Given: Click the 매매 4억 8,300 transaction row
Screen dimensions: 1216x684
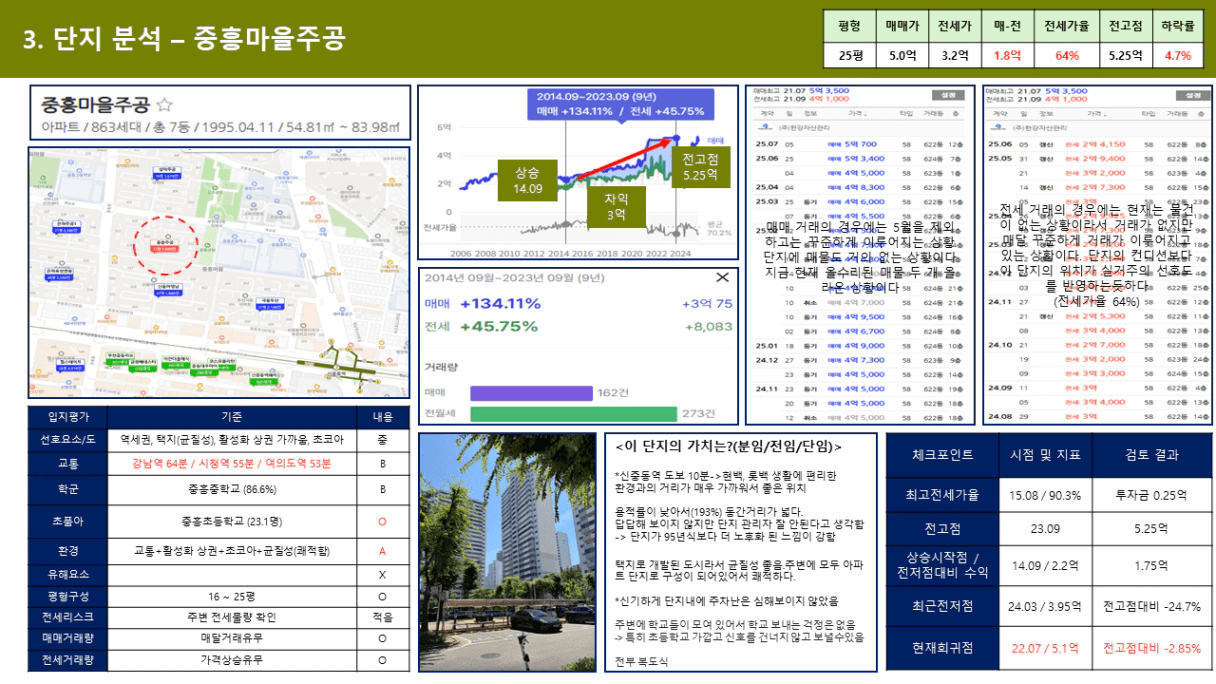Looking at the screenshot, I should tap(861, 187).
